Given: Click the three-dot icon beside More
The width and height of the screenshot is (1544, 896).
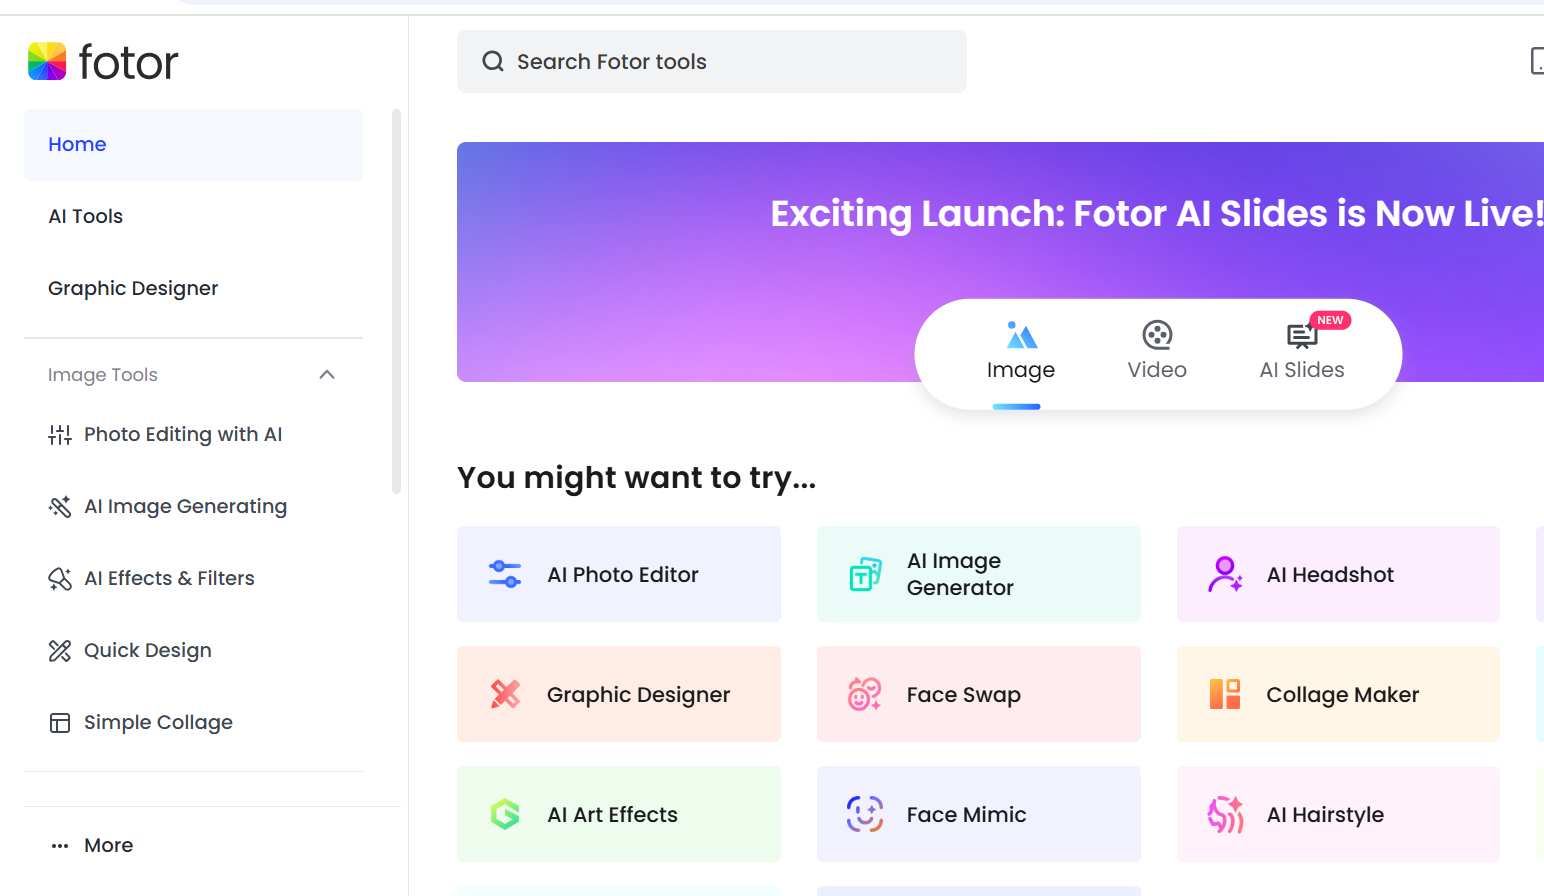Looking at the screenshot, I should click(x=60, y=846).
